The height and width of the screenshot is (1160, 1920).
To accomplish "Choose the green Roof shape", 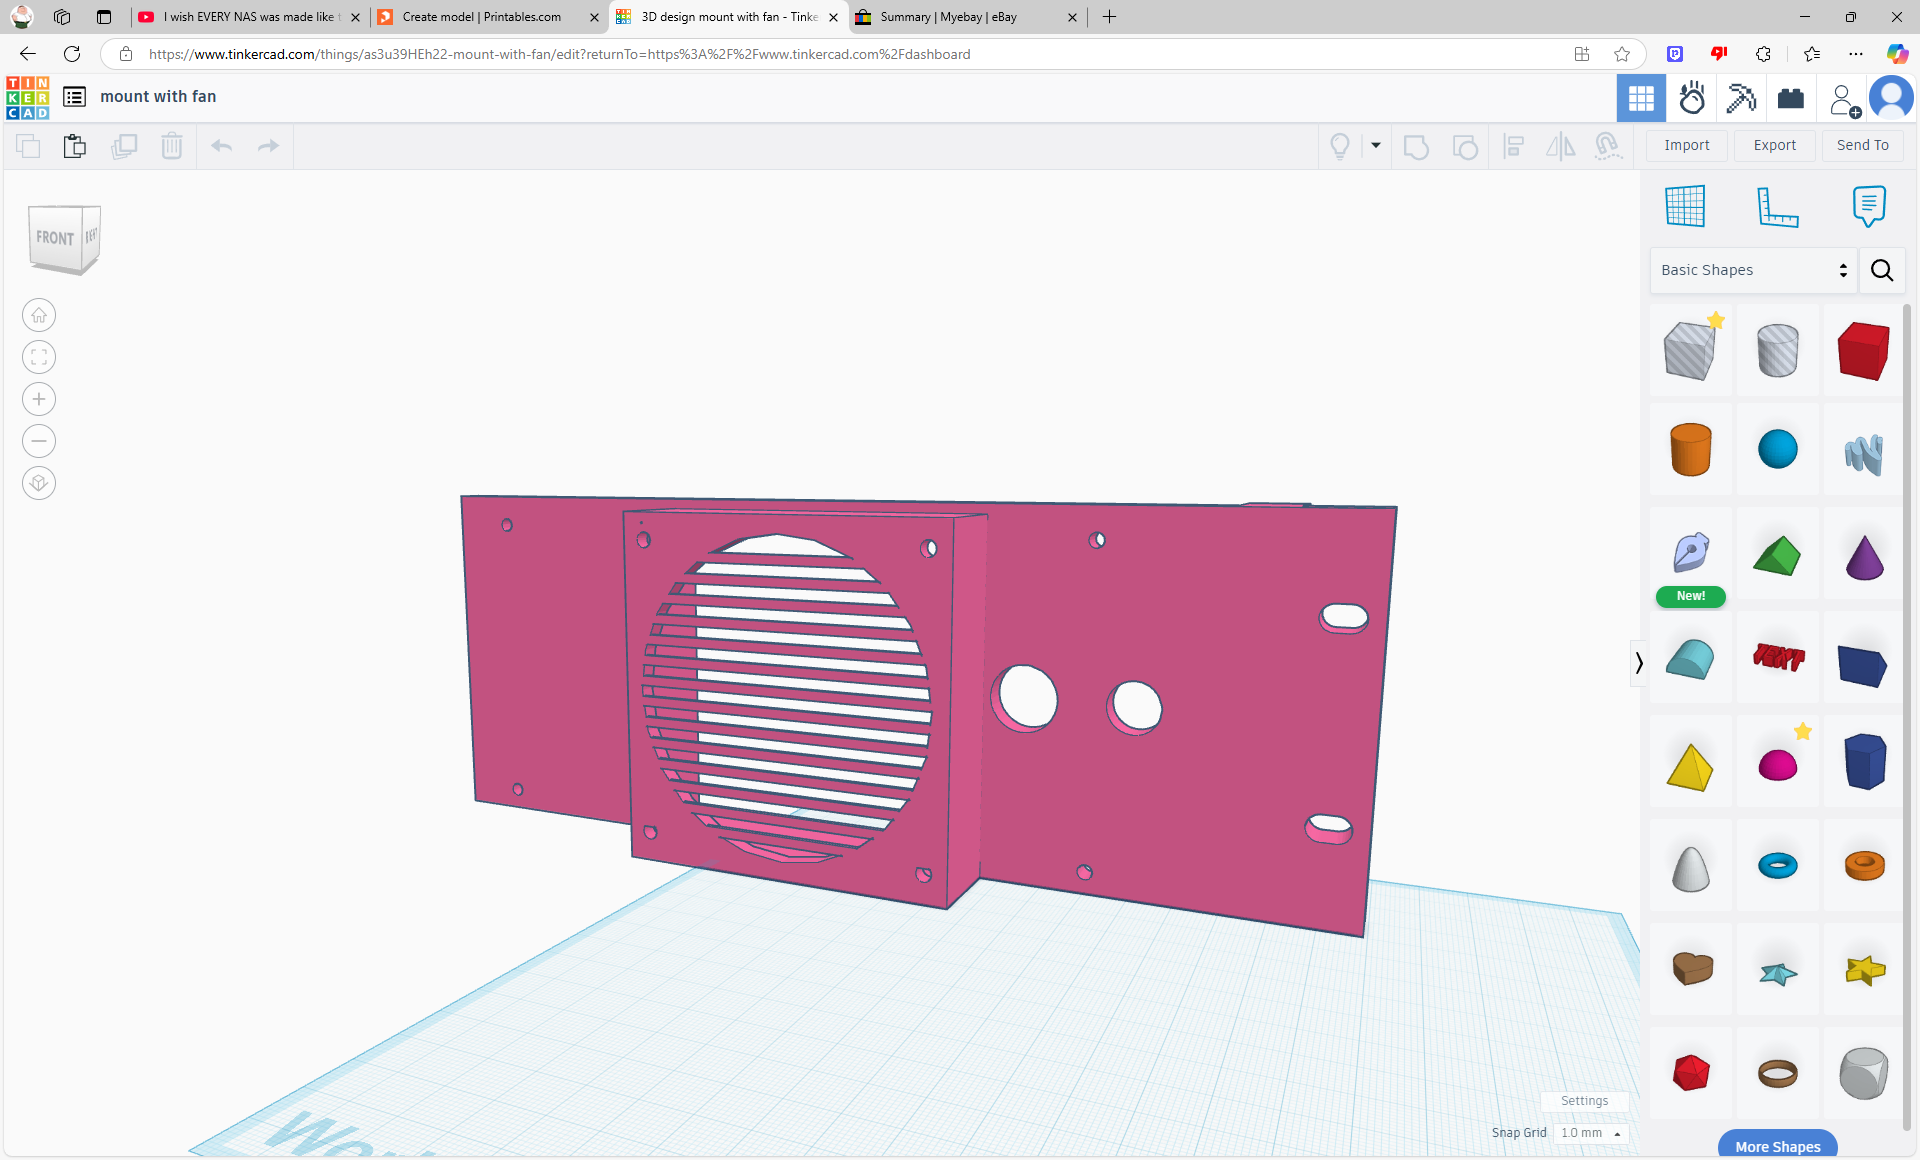I will 1777,556.
